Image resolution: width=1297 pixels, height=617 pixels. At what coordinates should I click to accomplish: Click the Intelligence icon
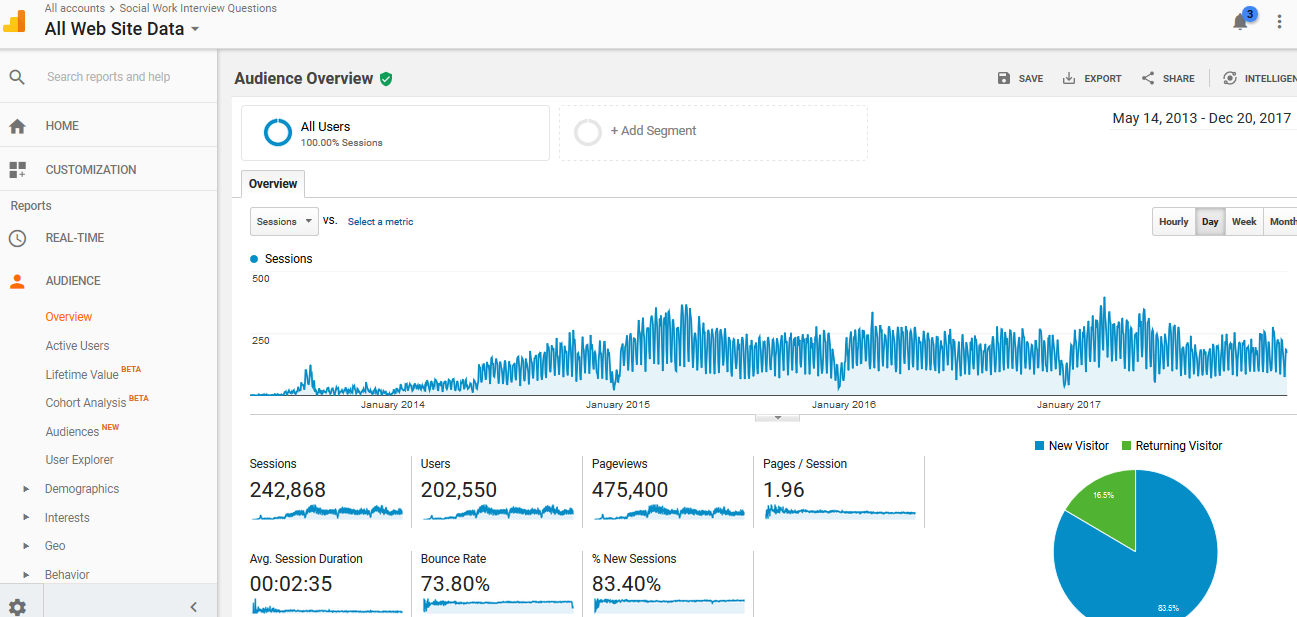click(x=1230, y=78)
